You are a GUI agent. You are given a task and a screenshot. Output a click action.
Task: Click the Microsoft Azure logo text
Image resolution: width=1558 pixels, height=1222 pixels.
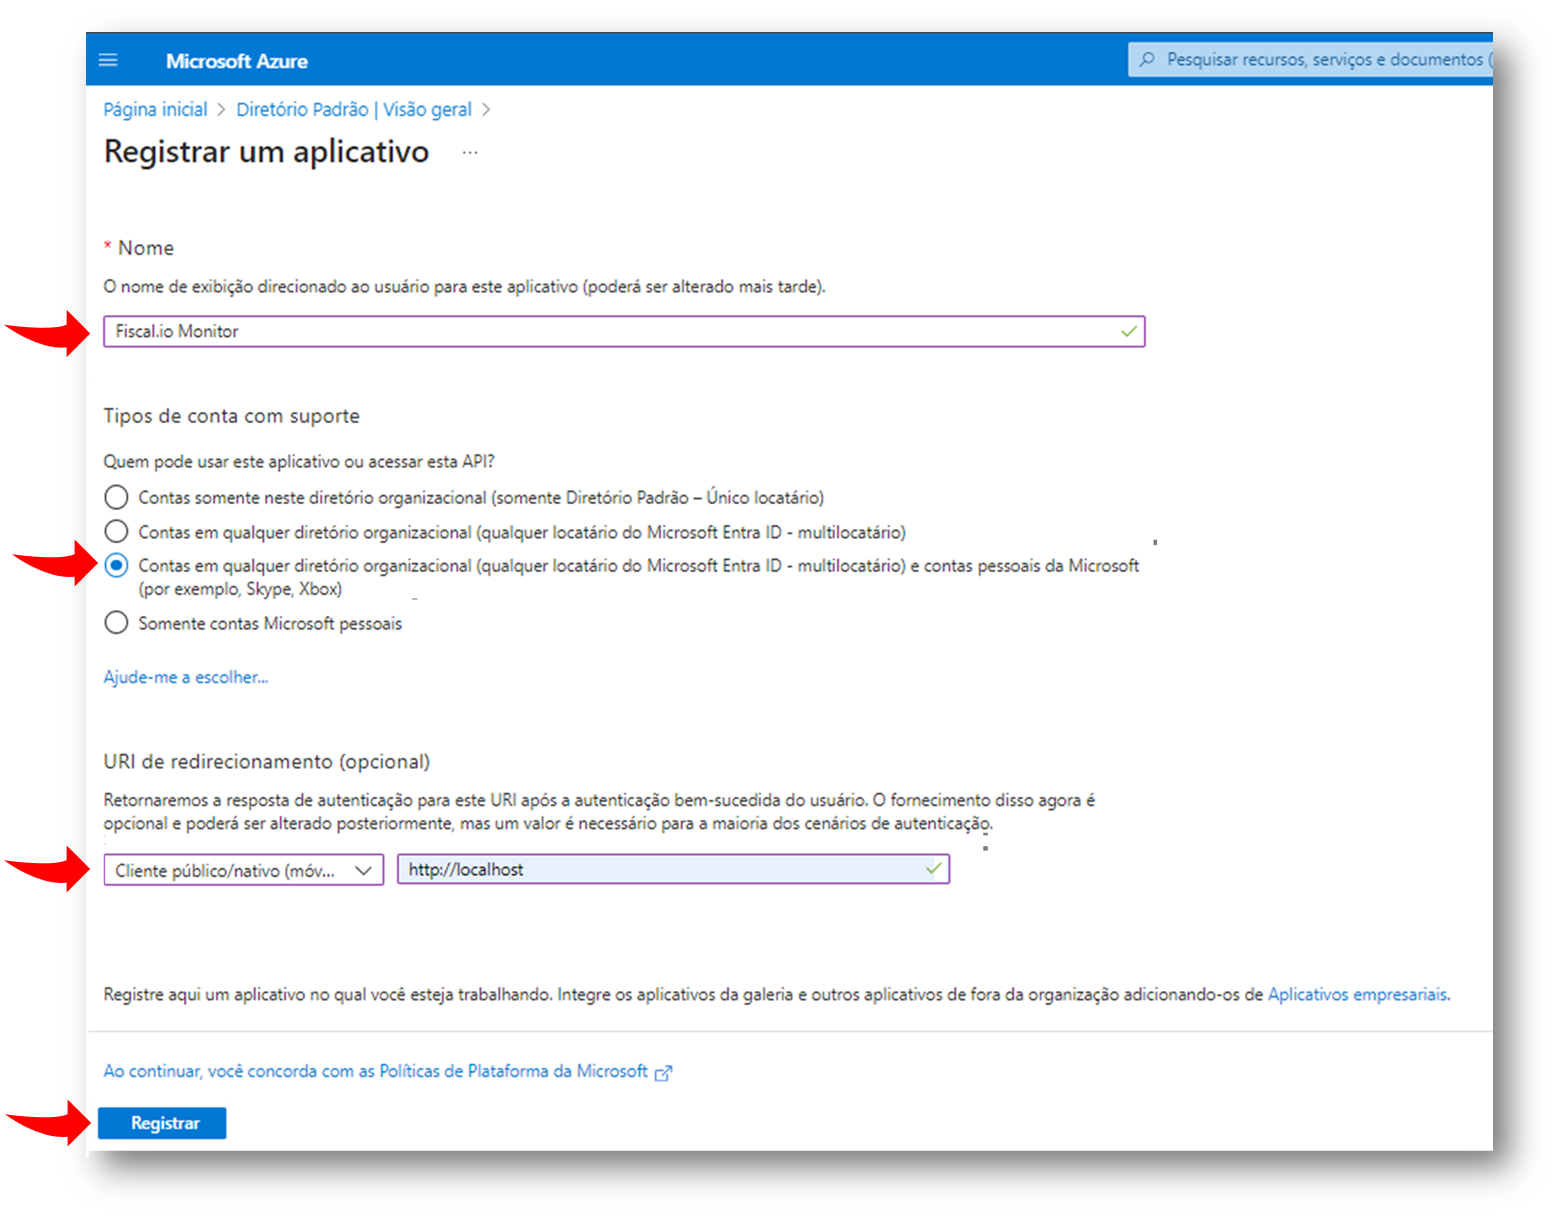pyautogui.click(x=237, y=61)
